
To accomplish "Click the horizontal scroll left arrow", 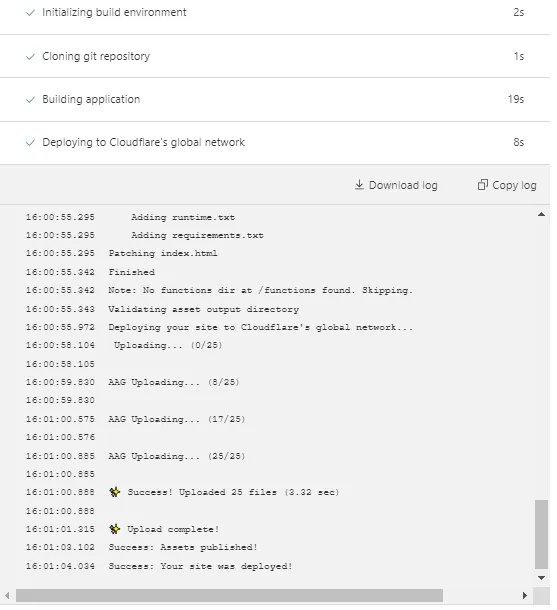I will tap(7, 595).
